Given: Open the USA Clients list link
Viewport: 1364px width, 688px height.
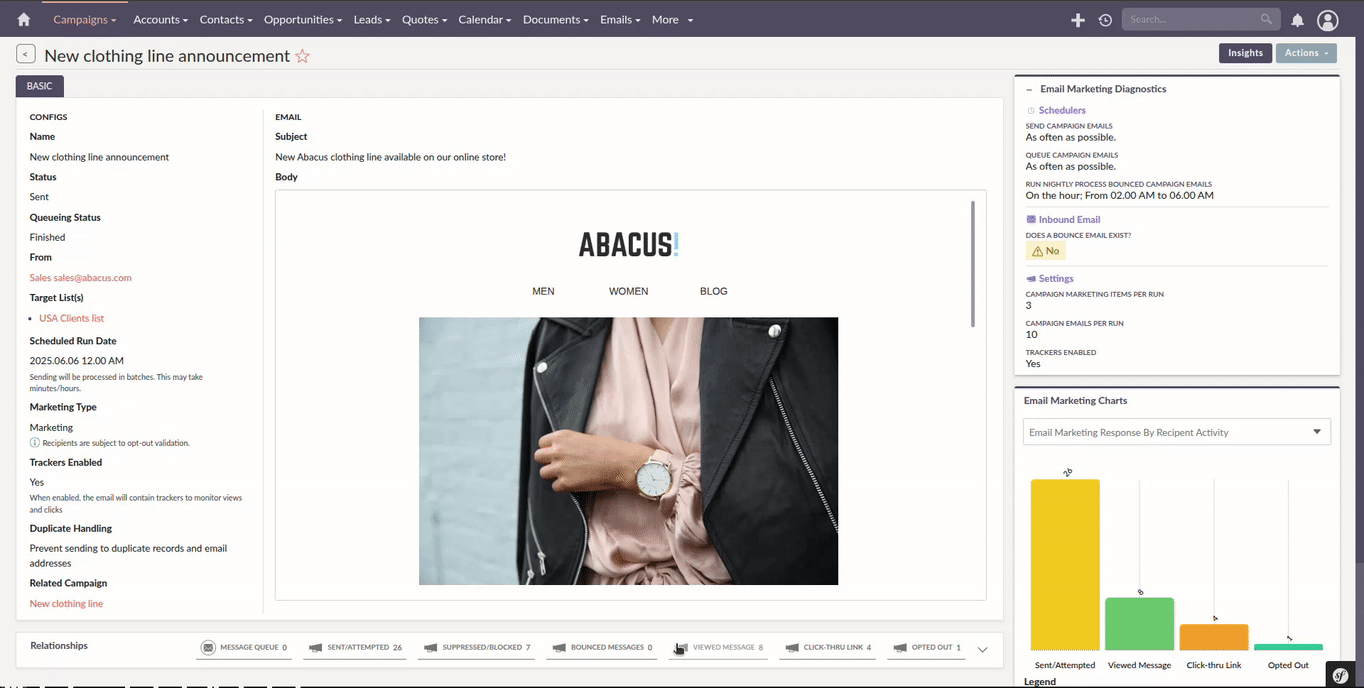Looking at the screenshot, I should tap(70, 317).
